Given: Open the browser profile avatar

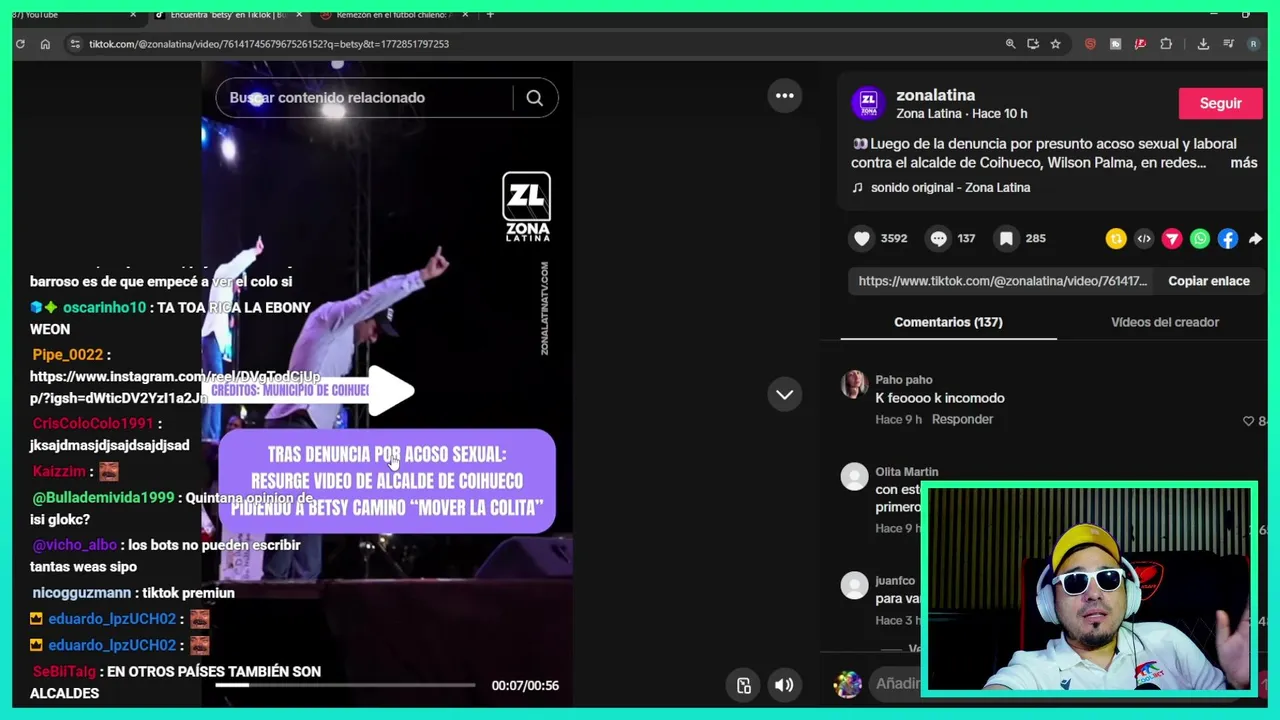Looking at the screenshot, I should pyautogui.click(x=1254, y=44).
